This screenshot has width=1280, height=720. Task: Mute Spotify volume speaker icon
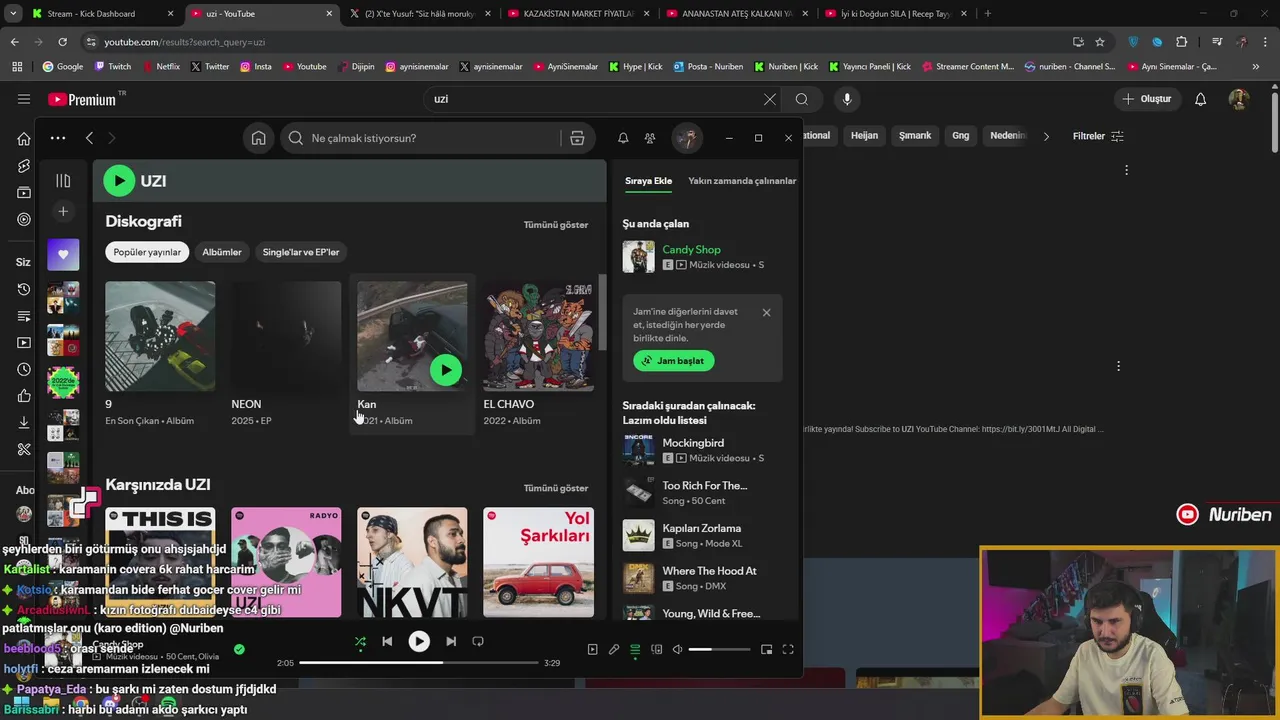coord(677,650)
